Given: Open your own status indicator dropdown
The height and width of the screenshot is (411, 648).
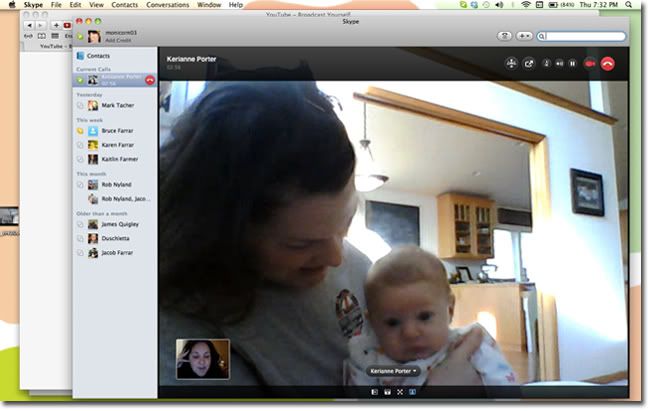Looking at the screenshot, I should coord(80,37).
